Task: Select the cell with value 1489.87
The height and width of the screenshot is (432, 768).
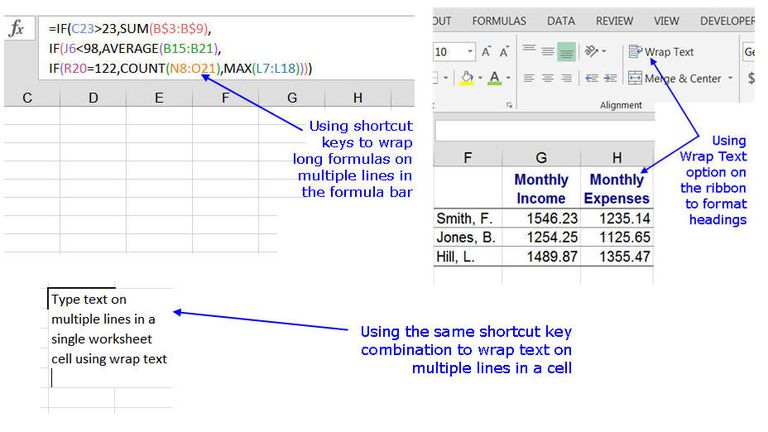Action: point(541,257)
